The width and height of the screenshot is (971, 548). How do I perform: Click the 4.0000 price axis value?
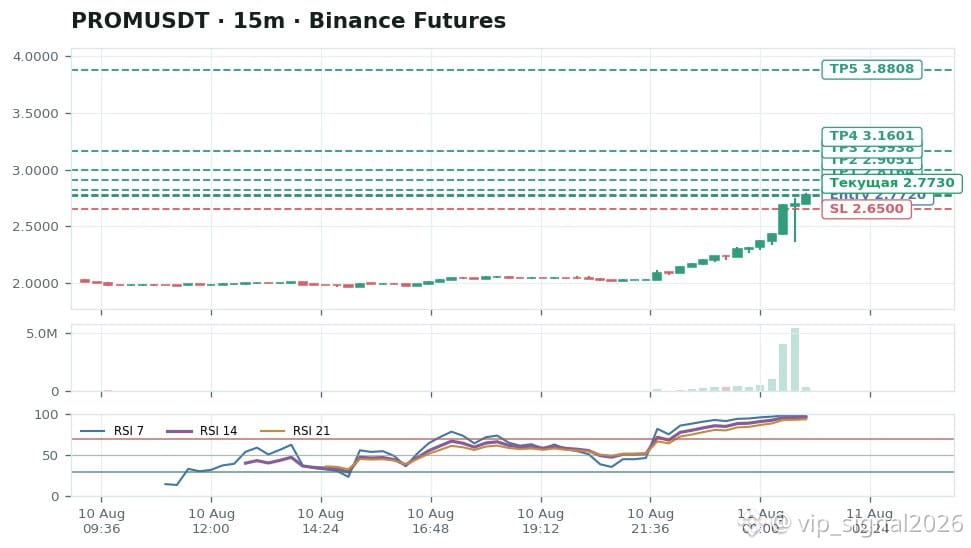point(35,57)
